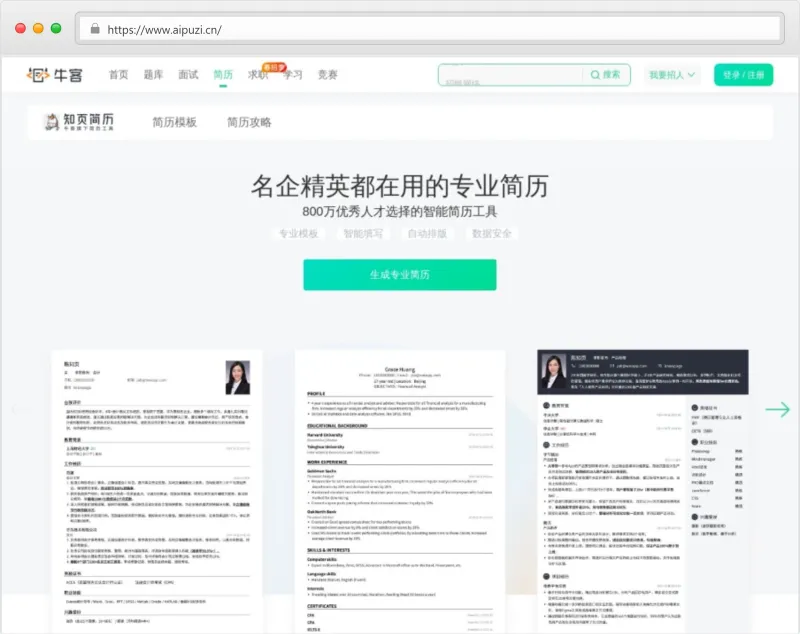Viewport: 800px width, 634px height.
Task: Click the 知页简历 logo
Action: pos(79,122)
